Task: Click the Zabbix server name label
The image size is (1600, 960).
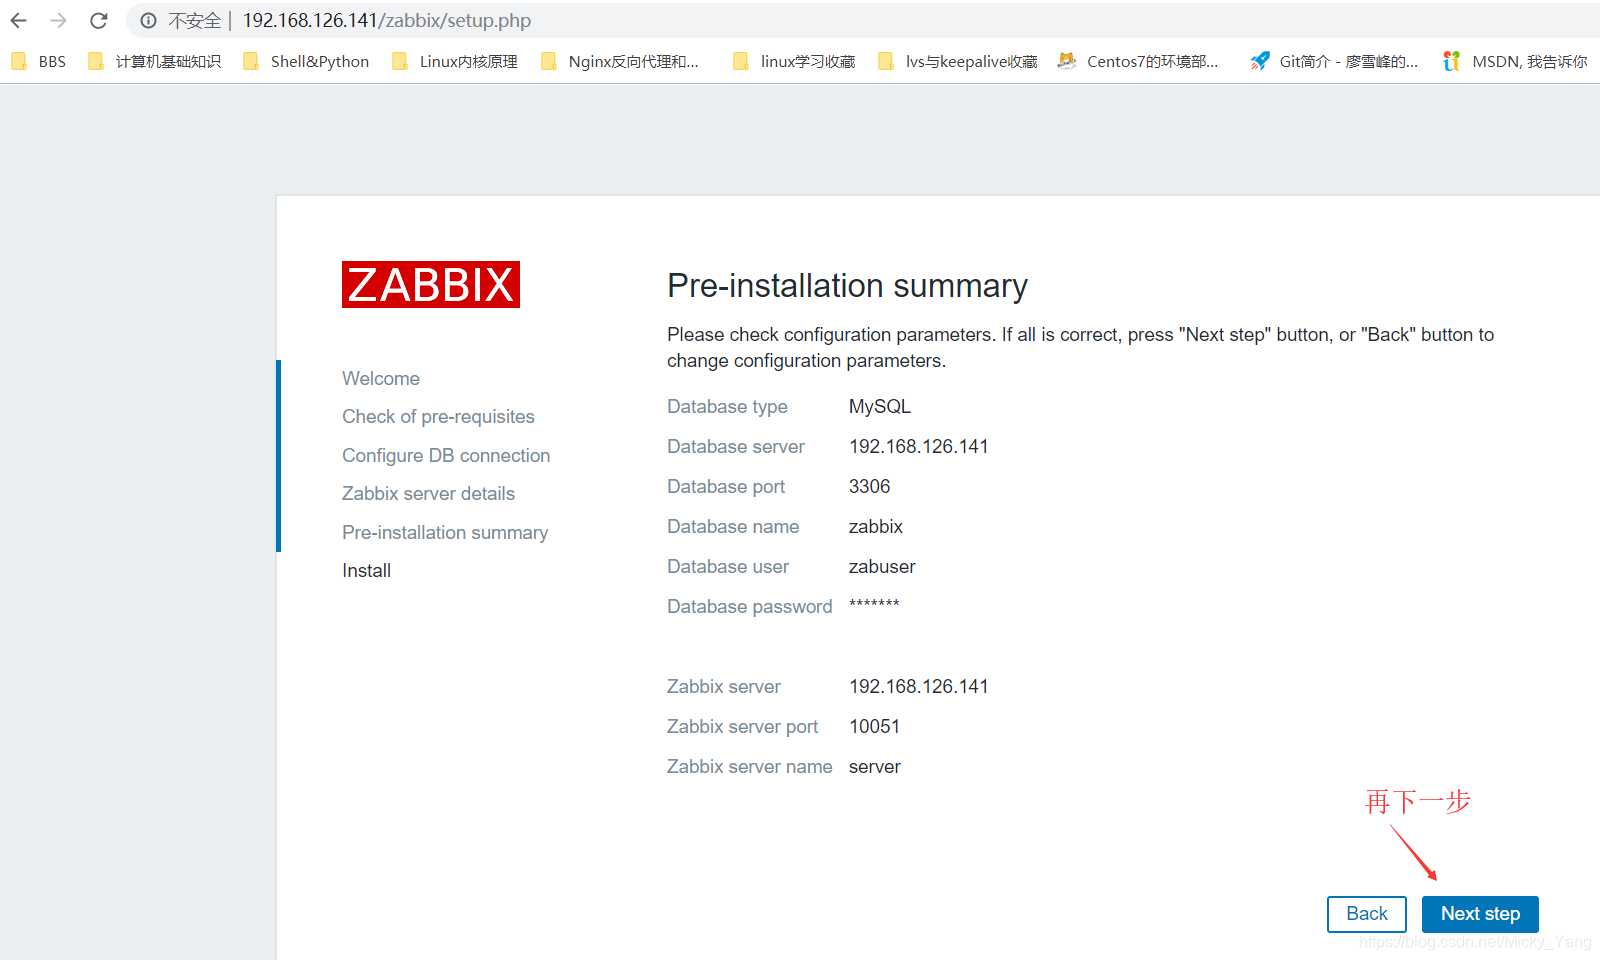Action: (750, 767)
